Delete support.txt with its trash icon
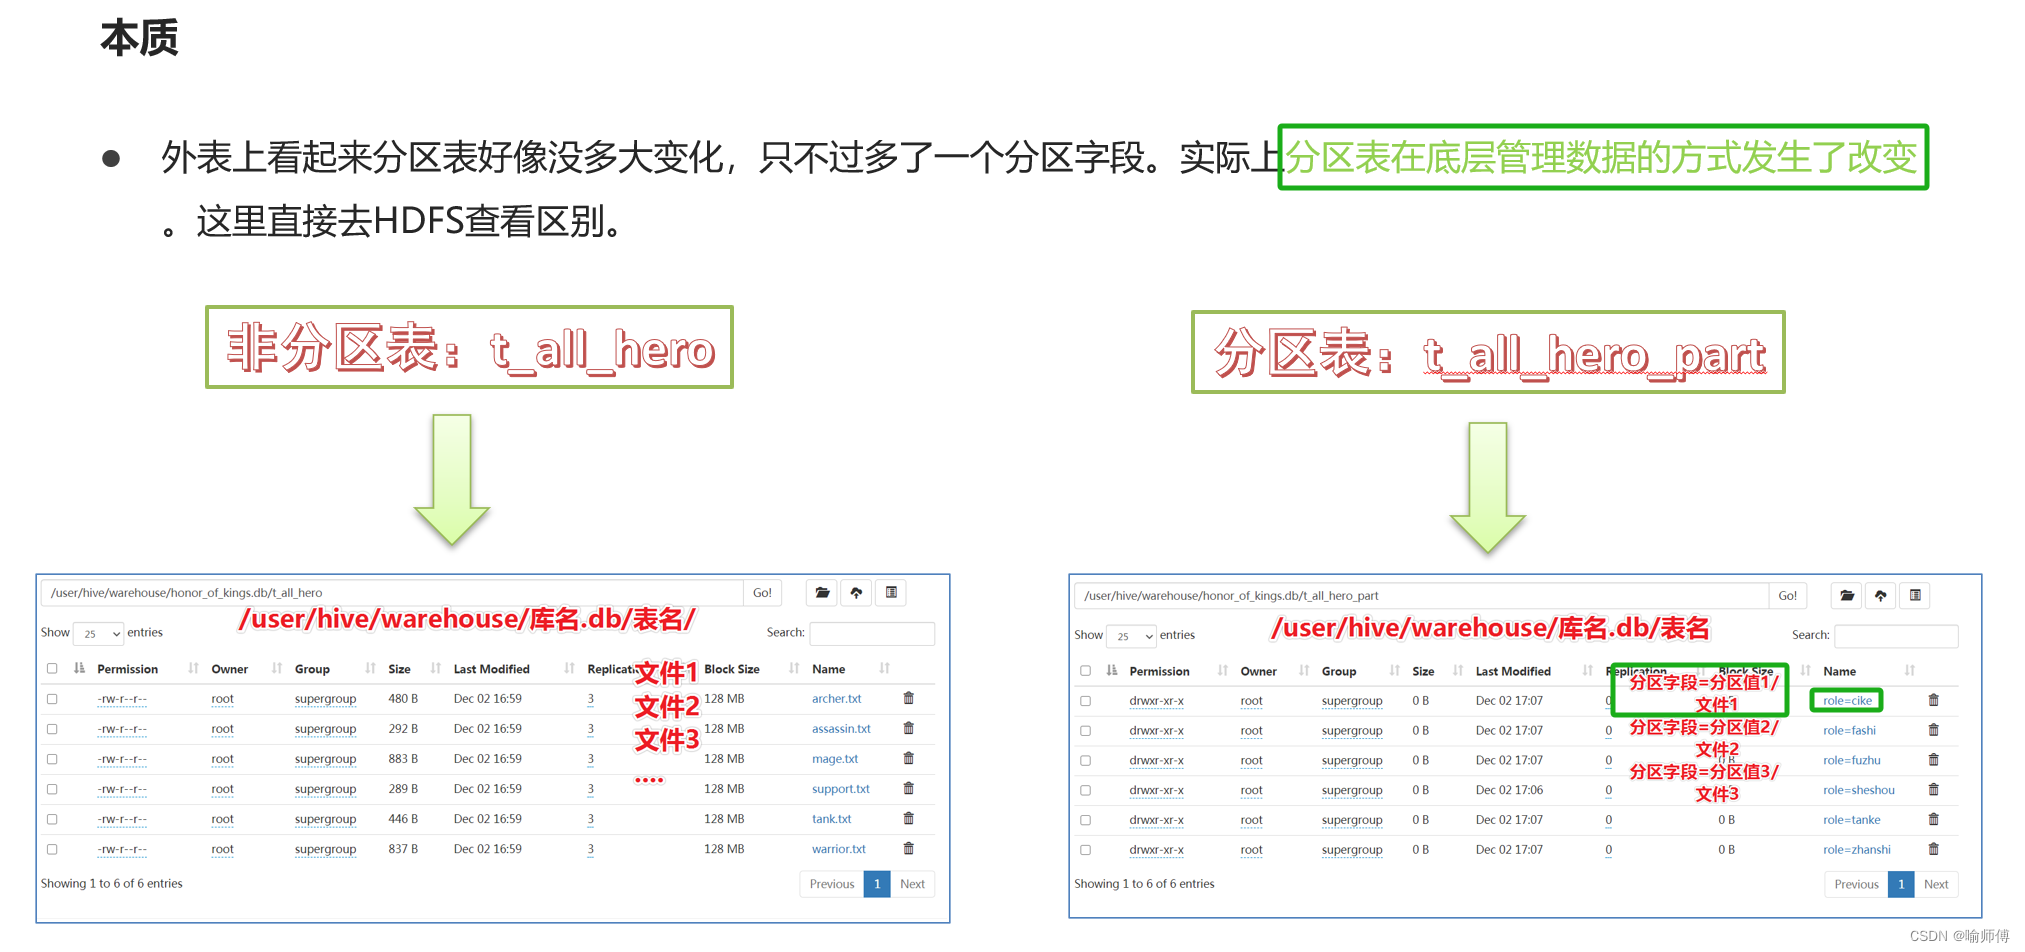 908,788
